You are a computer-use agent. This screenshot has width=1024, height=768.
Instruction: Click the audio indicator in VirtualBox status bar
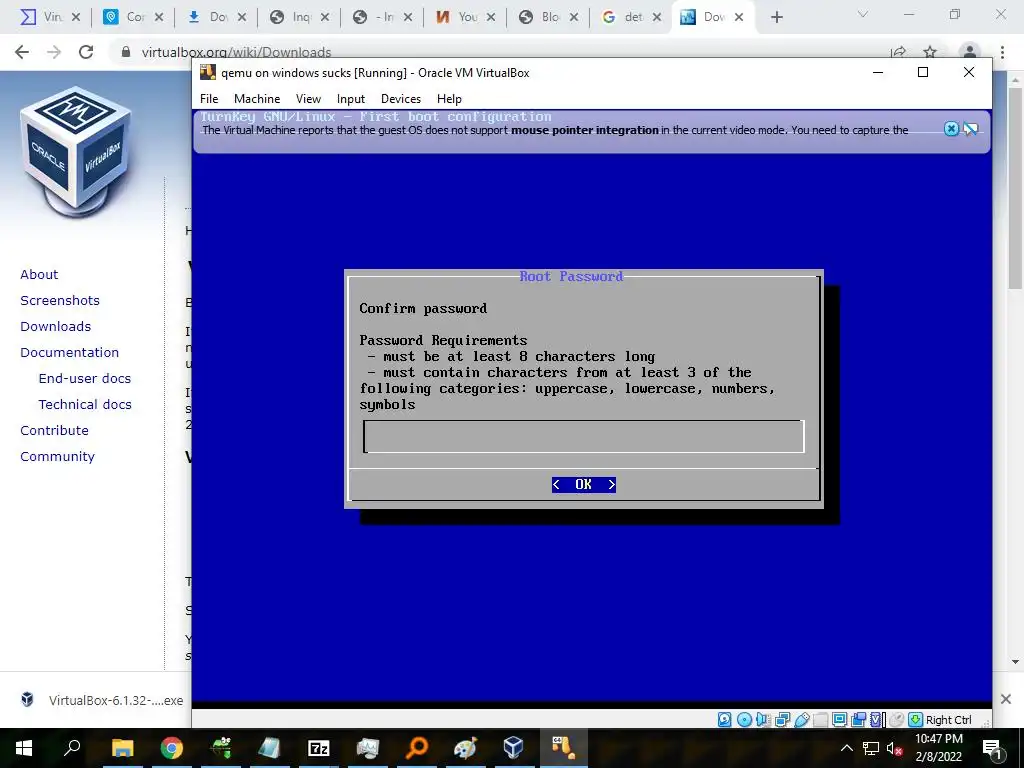pyautogui.click(x=762, y=720)
